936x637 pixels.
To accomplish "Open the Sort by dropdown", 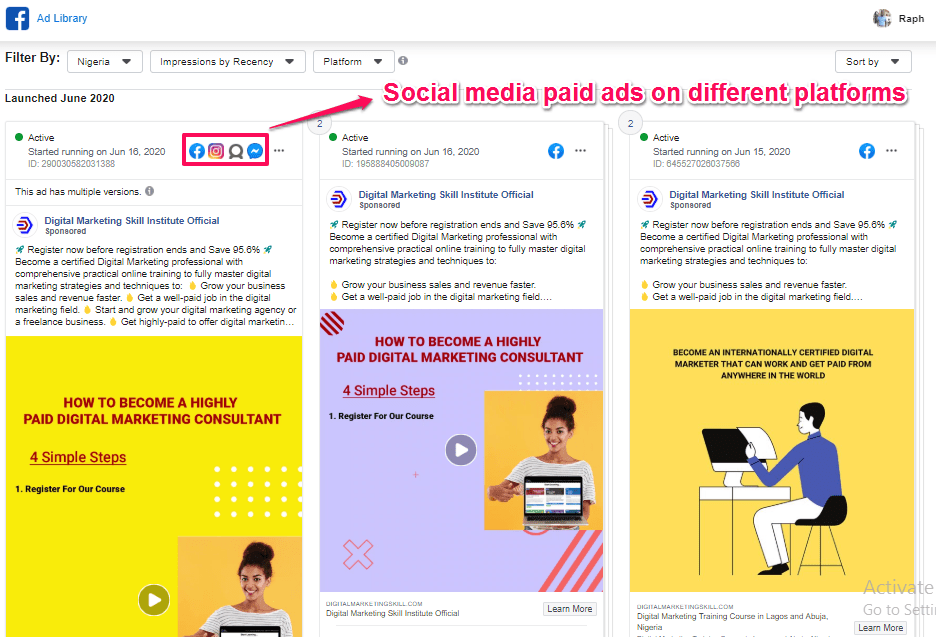I will click(x=872, y=62).
